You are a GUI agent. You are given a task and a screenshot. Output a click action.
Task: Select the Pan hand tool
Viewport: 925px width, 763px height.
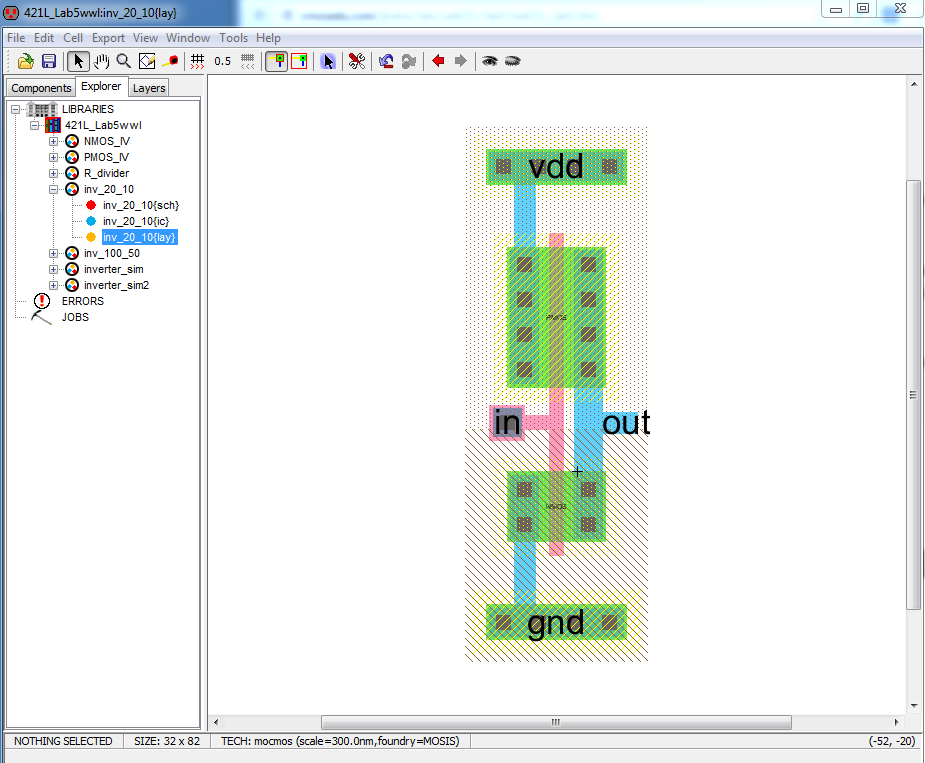(x=101, y=61)
